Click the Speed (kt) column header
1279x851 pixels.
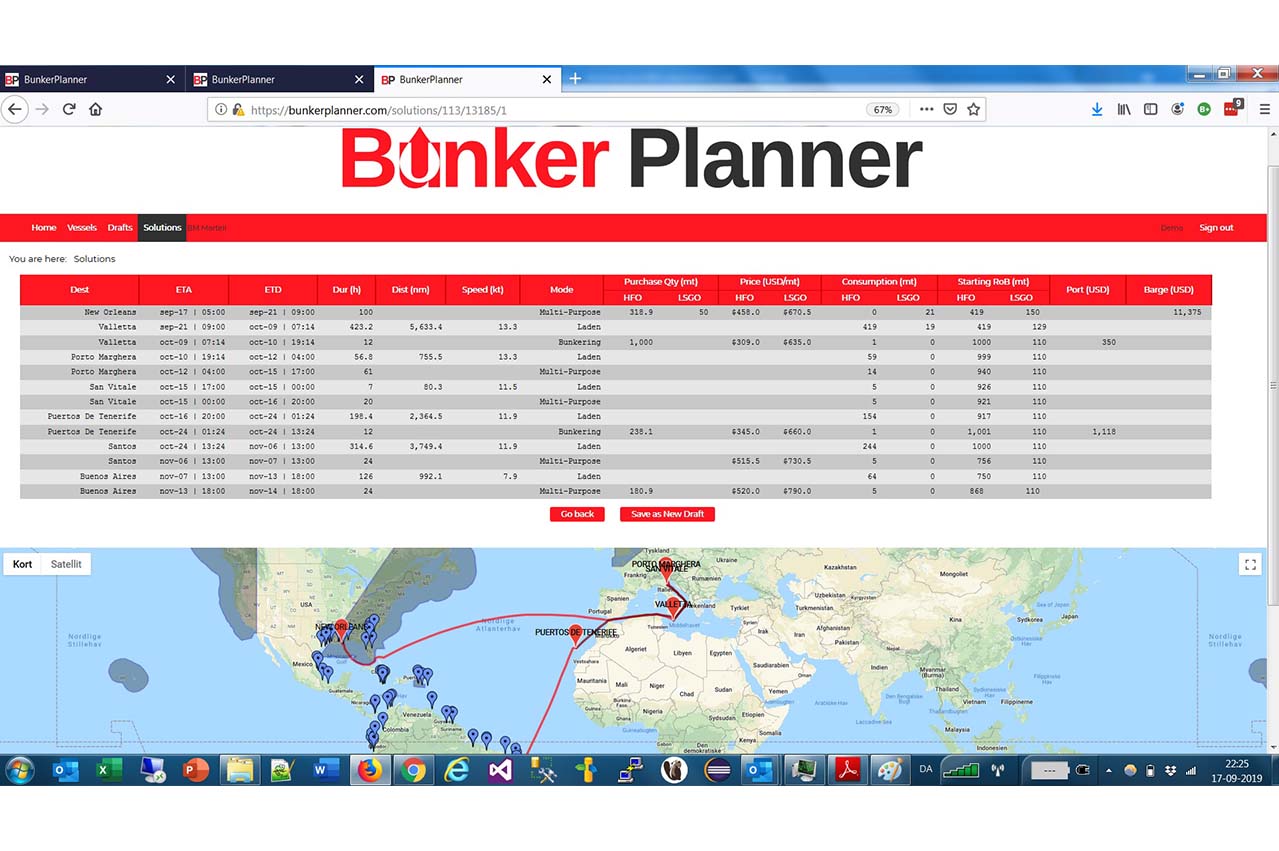(x=482, y=290)
